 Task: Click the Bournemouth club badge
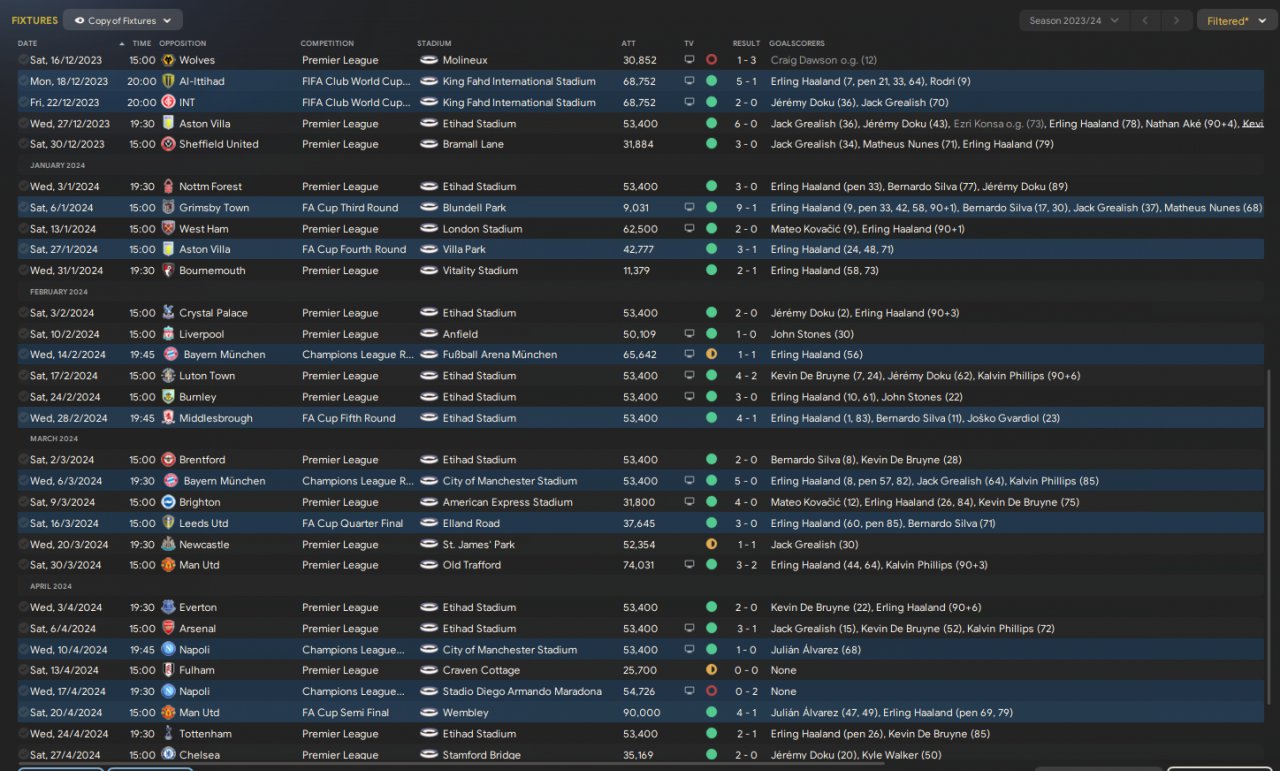tap(168, 270)
